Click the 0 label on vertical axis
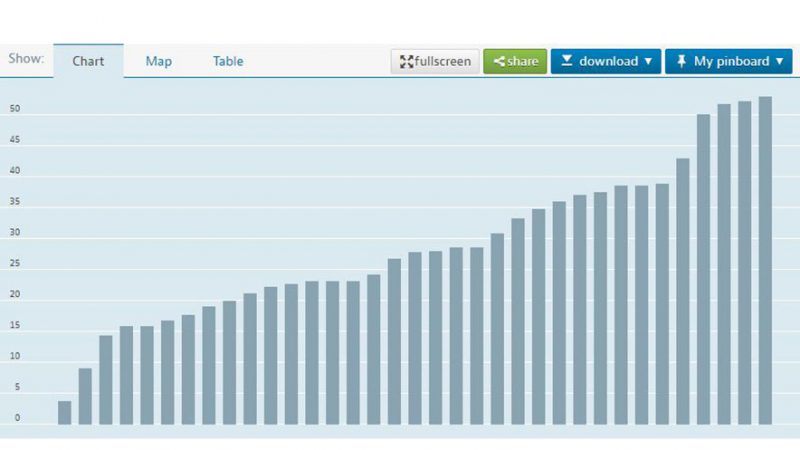 (x=17, y=418)
